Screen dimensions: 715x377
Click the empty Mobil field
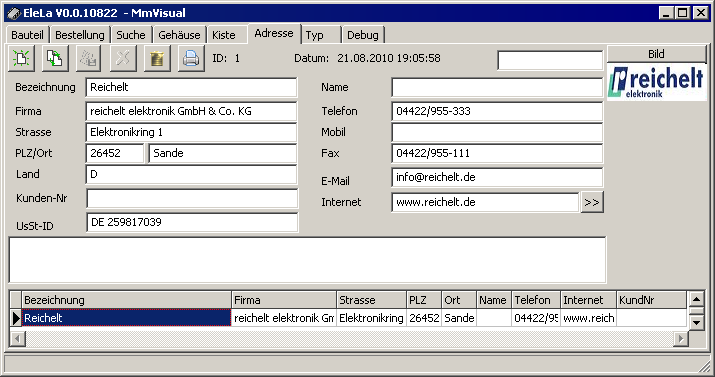497,132
